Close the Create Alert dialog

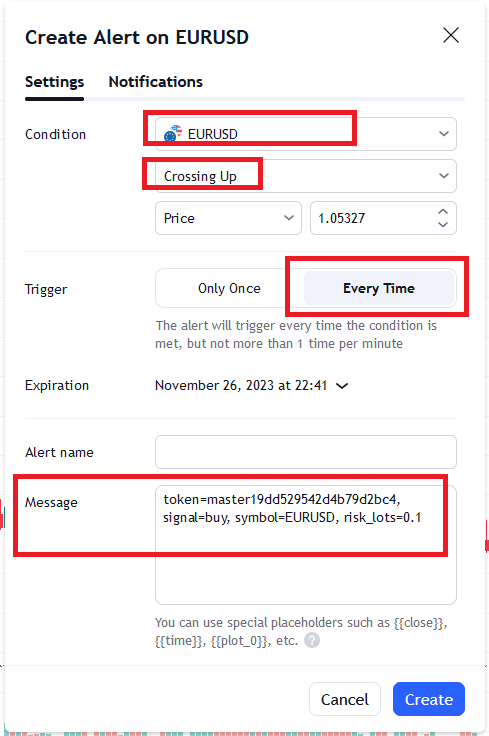pos(451,35)
